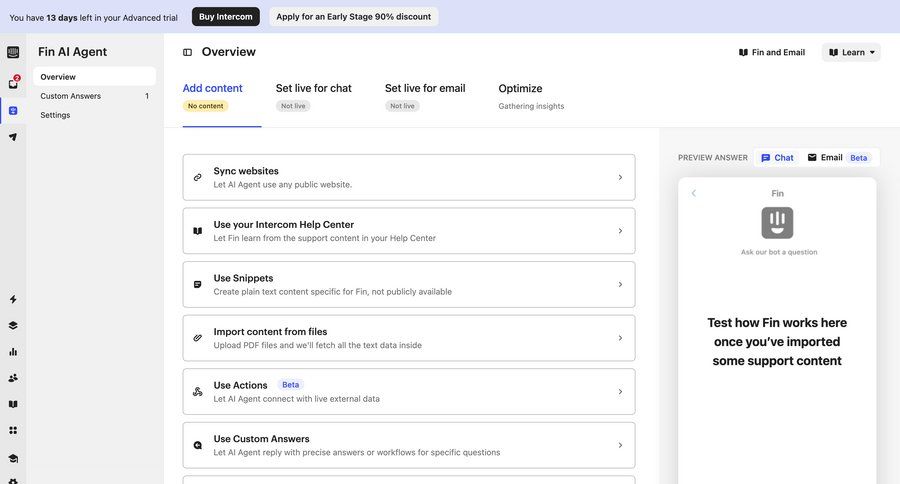Image resolution: width=900 pixels, height=484 pixels.
Task: Click the Import content from files title
Action: pos(270,331)
